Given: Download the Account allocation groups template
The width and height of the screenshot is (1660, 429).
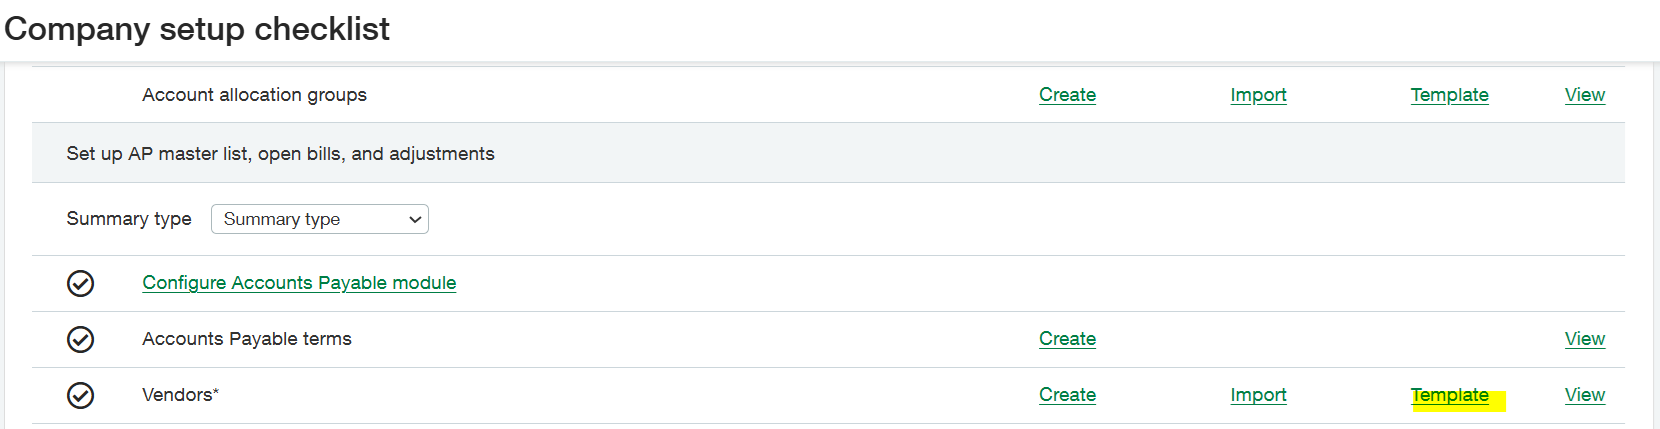Looking at the screenshot, I should pos(1449,95).
